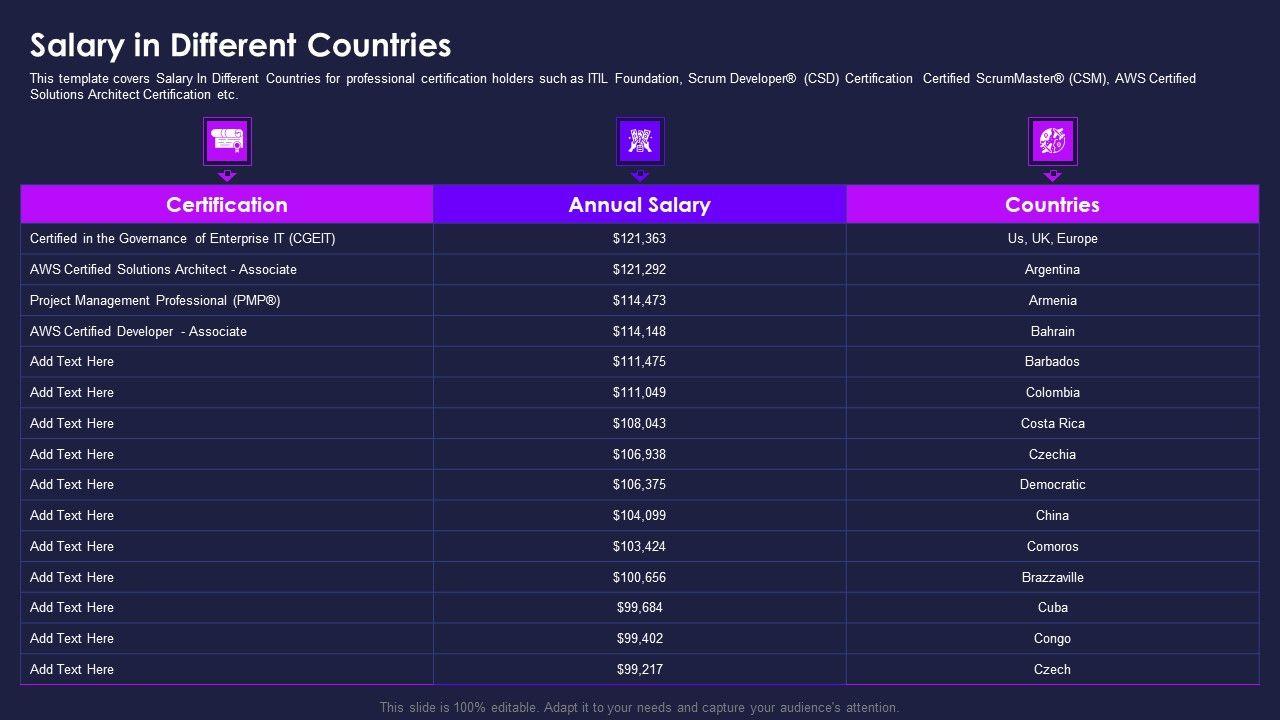Click the $121,292 salary value
The height and width of the screenshot is (720, 1280).
(640, 269)
